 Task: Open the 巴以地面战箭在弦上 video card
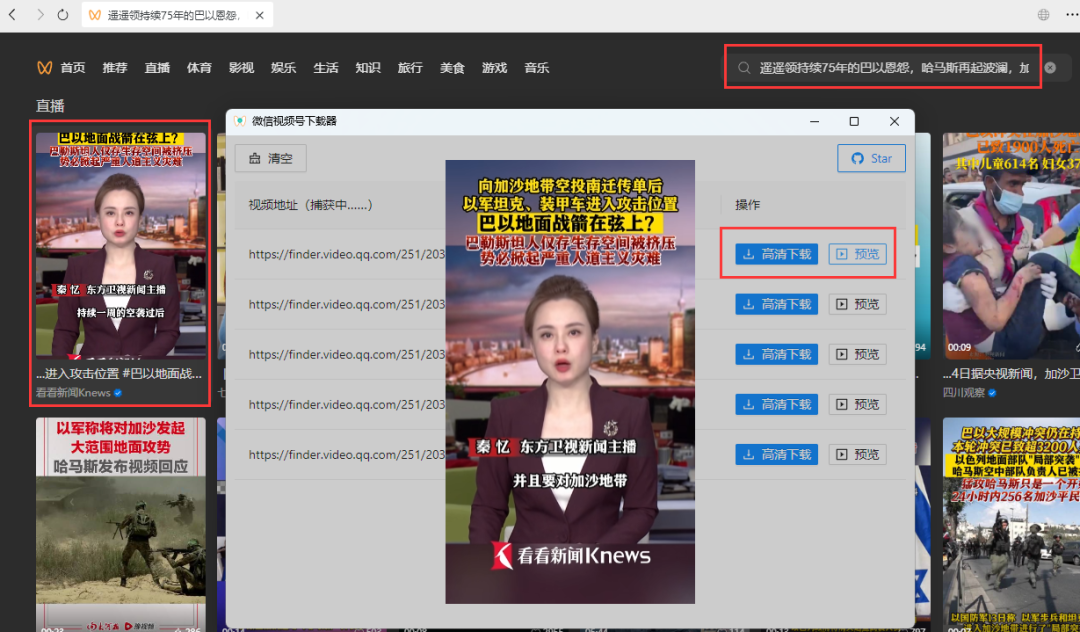pos(121,245)
